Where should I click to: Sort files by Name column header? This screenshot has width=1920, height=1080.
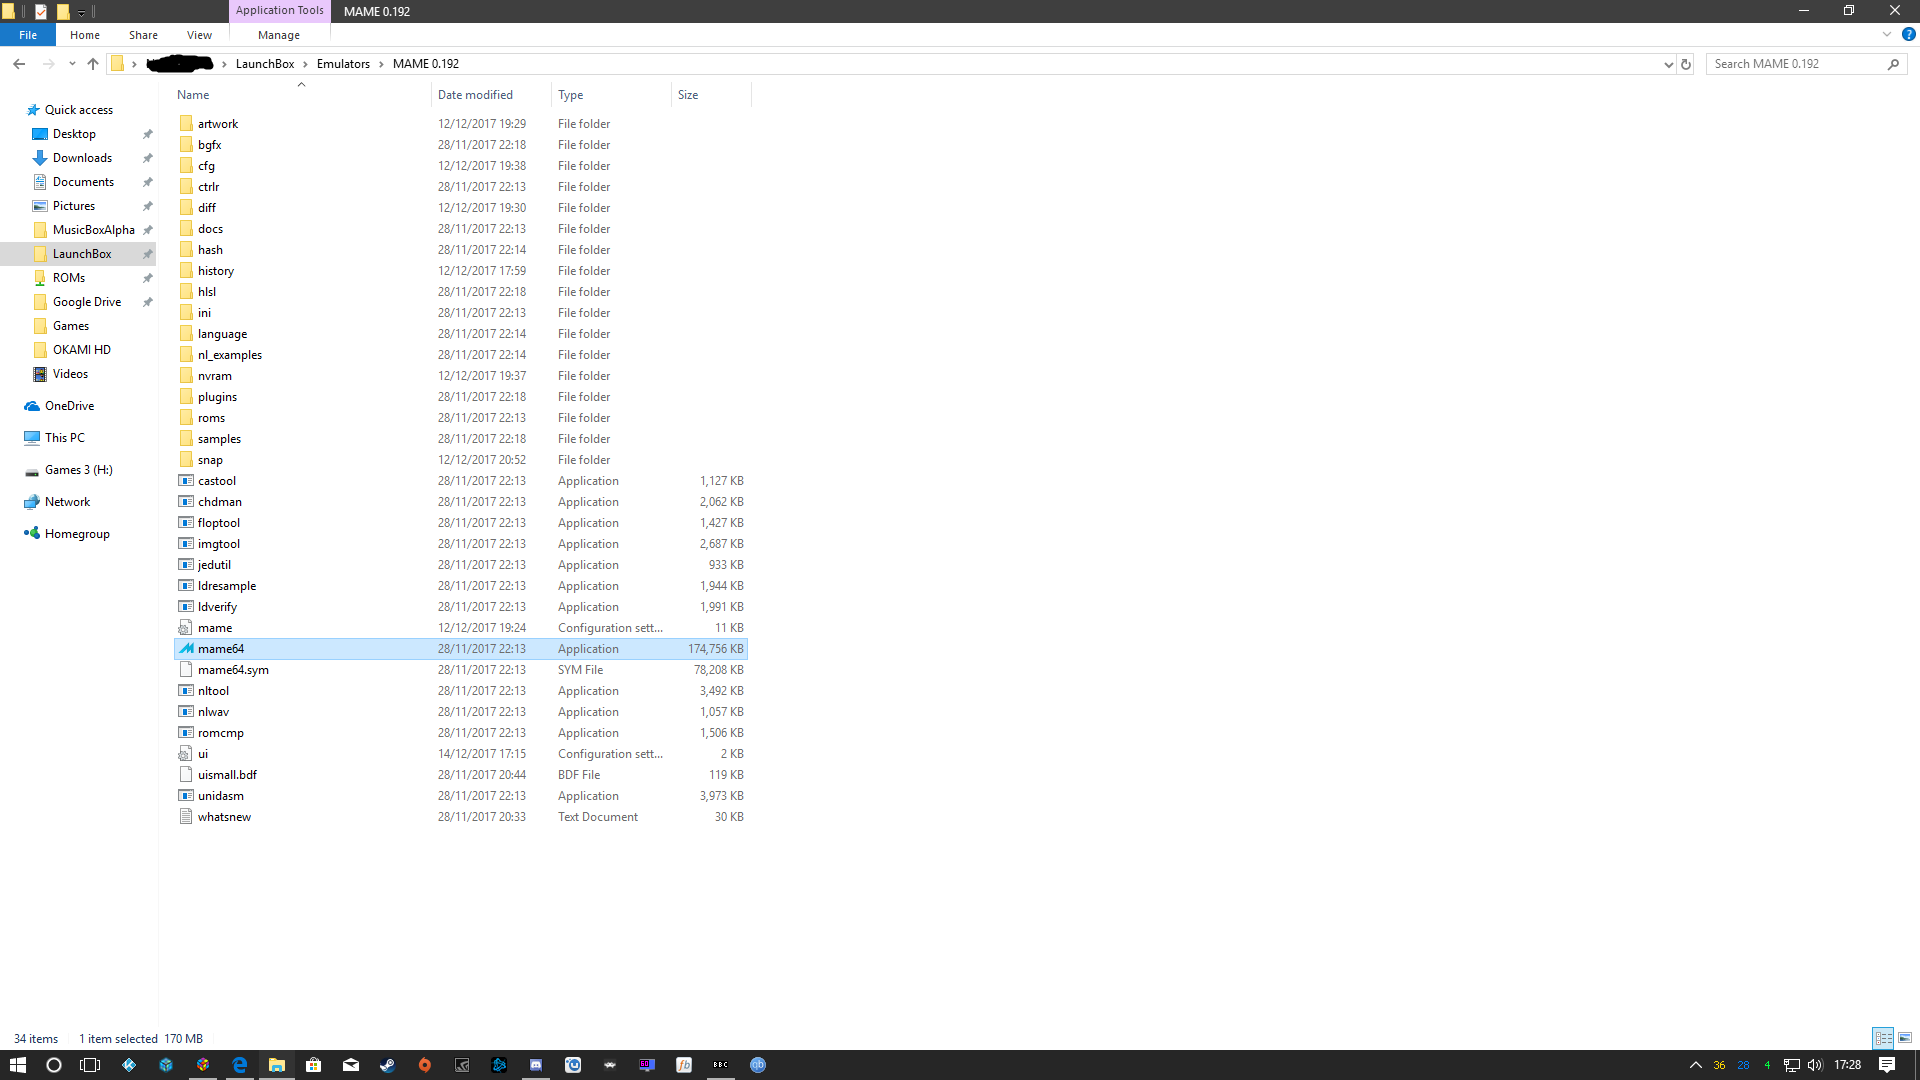301,95
